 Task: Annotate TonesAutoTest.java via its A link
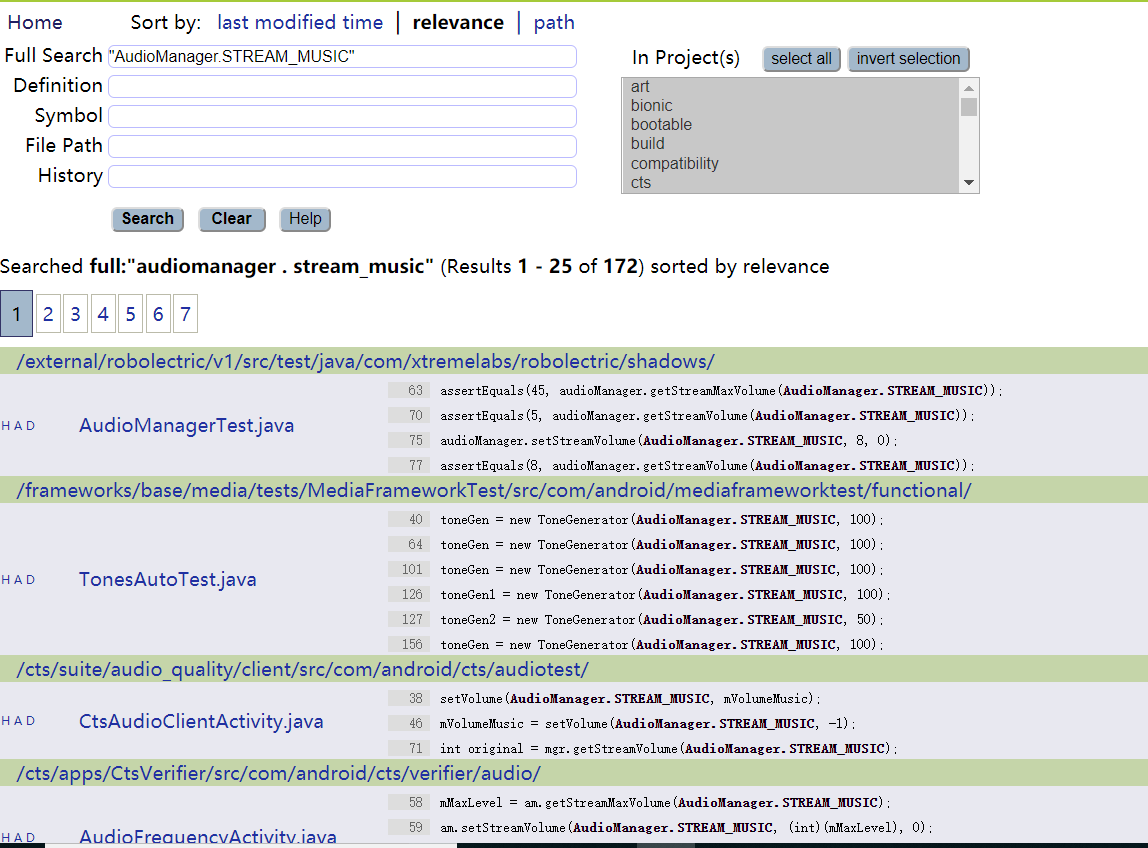point(18,579)
